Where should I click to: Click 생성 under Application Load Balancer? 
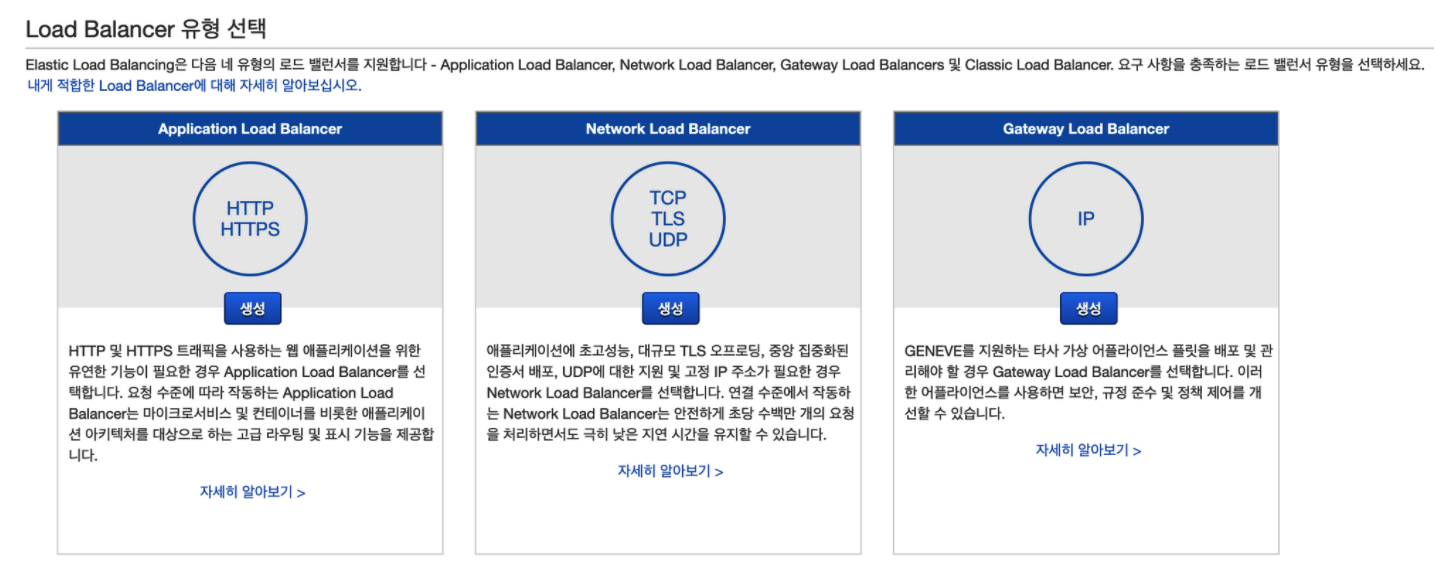pyautogui.click(x=253, y=308)
